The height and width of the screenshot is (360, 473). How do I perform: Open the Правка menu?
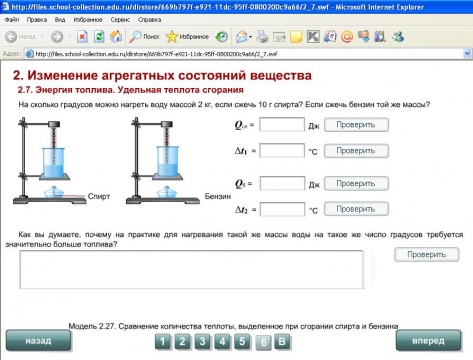pyautogui.click(x=37, y=20)
